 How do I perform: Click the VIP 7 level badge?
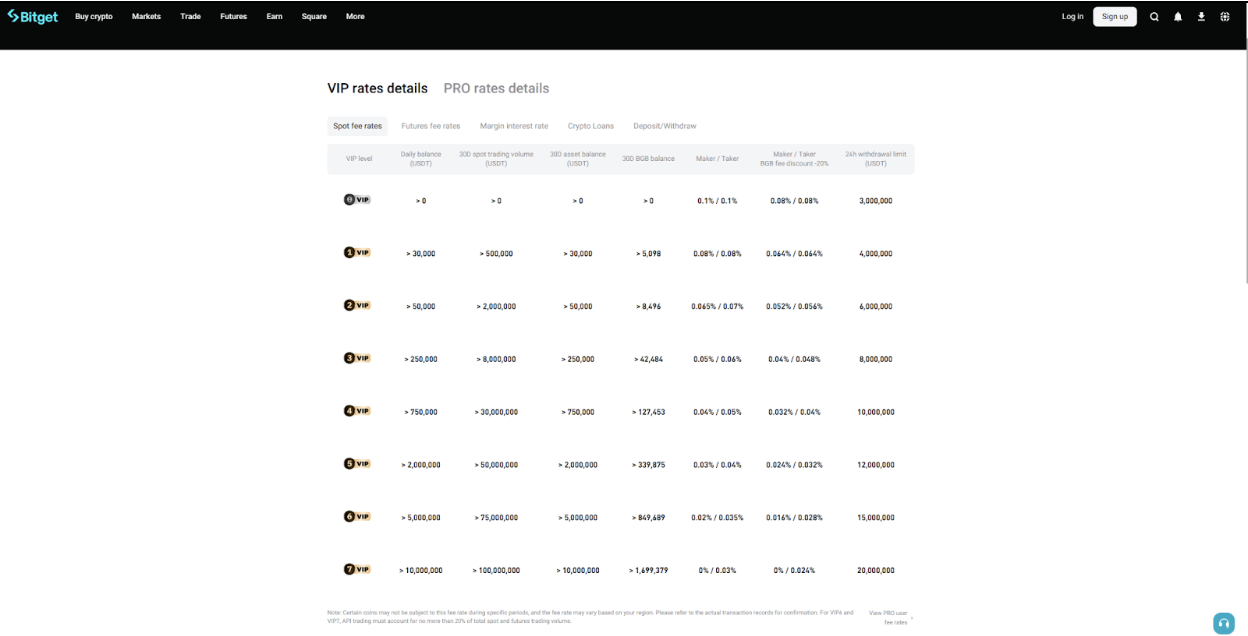pos(357,569)
